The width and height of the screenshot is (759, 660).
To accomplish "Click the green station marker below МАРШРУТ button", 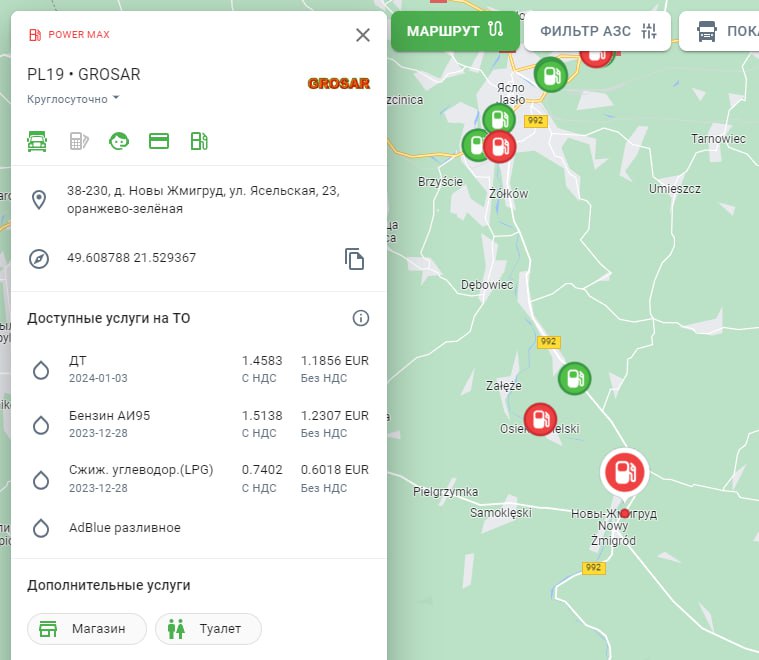I will (x=549, y=74).
